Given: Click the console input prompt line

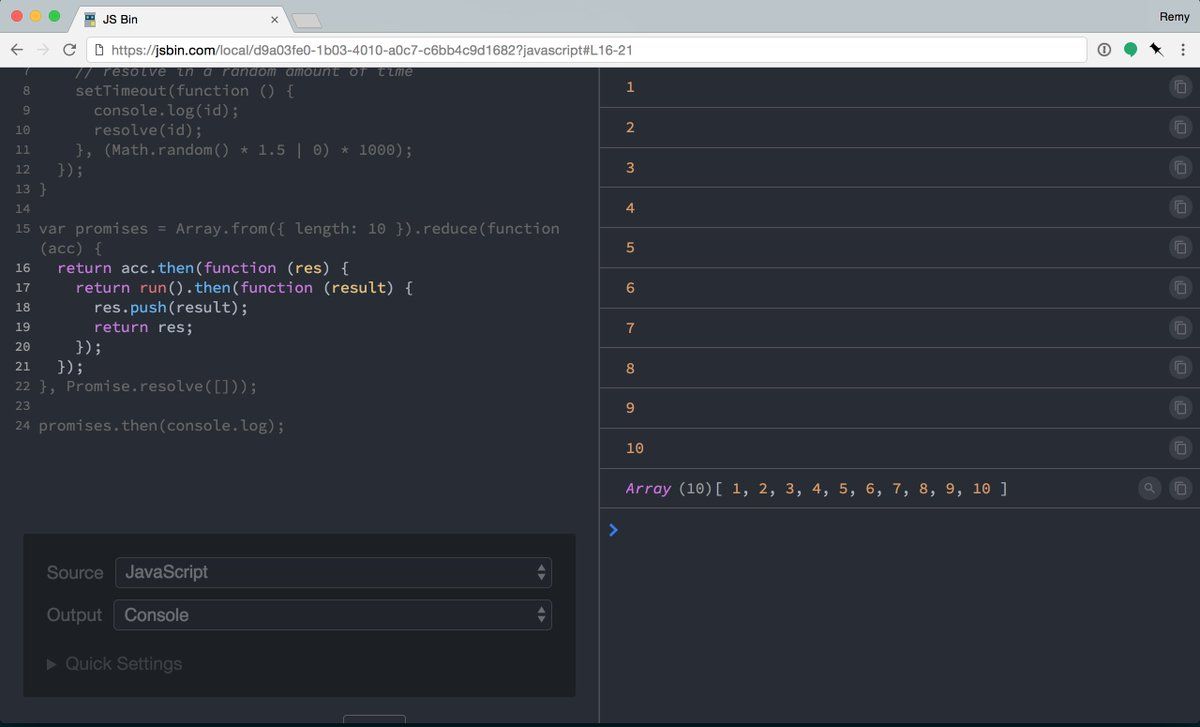Looking at the screenshot, I should tap(900, 530).
